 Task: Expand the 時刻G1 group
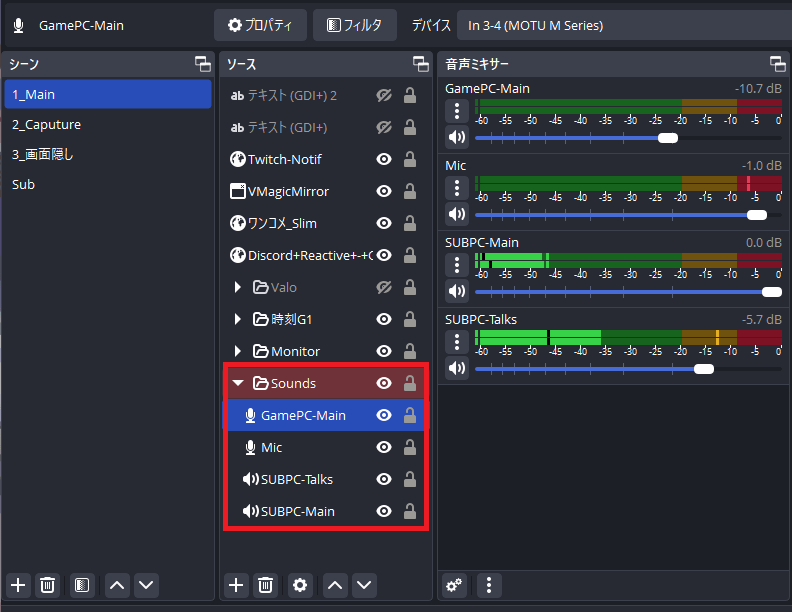(x=237, y=319)
